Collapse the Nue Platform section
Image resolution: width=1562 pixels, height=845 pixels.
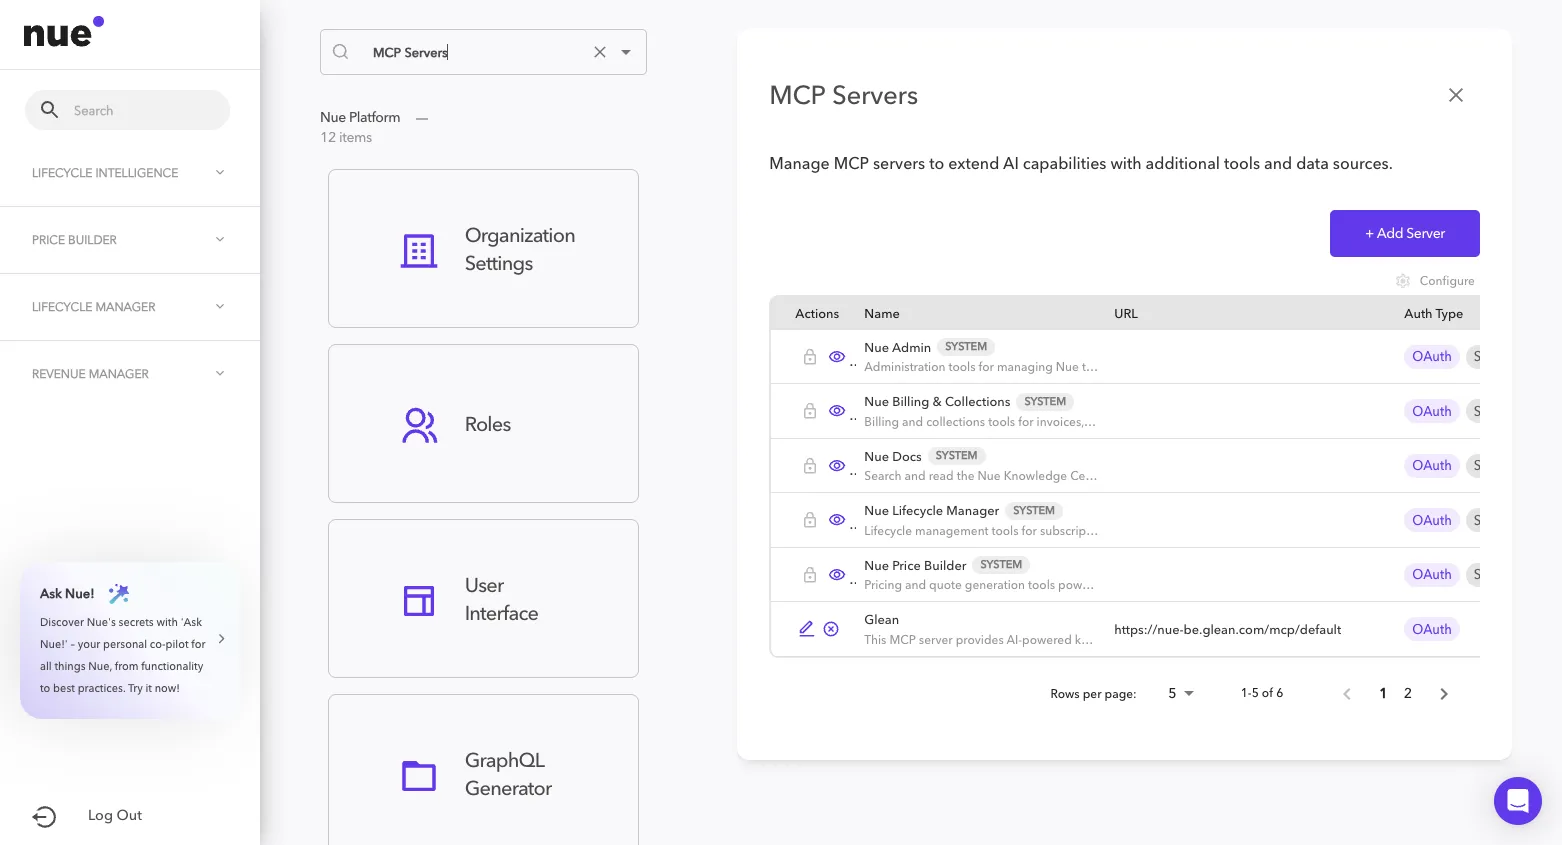(422, 118)
